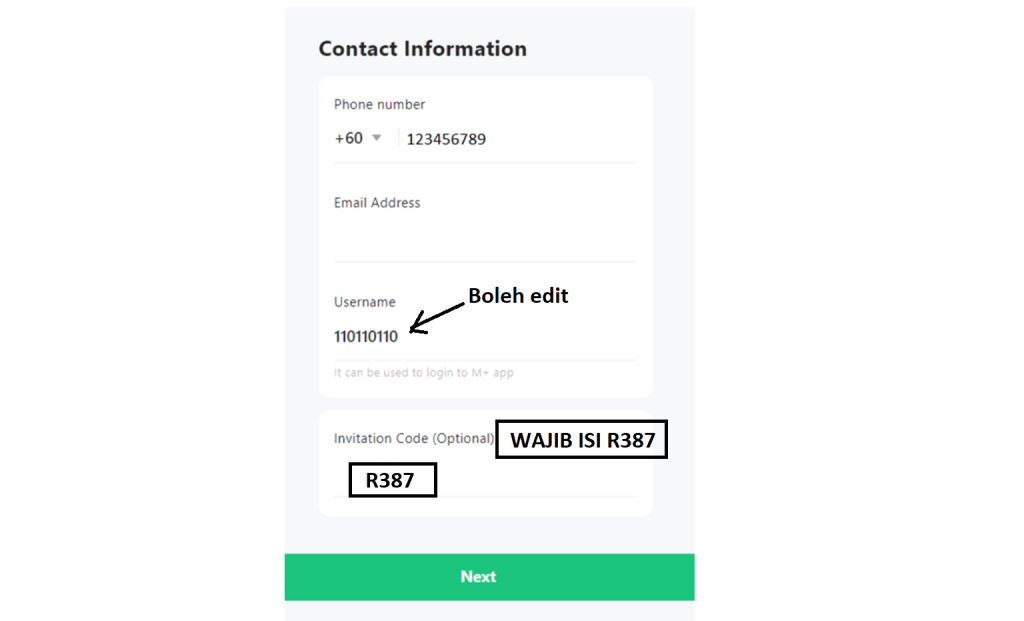Click the "Username" field label
1024x621 pixels.
(364, 302)
